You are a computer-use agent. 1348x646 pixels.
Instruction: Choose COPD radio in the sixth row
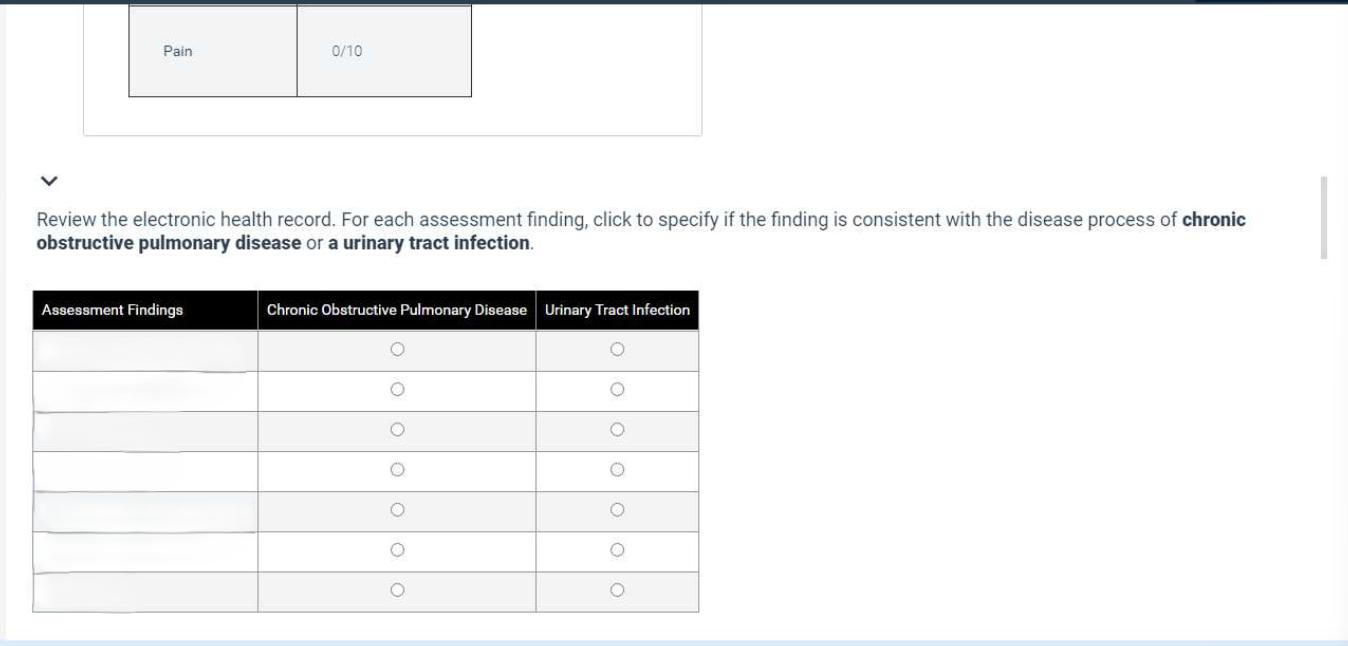tap(397, 549)
